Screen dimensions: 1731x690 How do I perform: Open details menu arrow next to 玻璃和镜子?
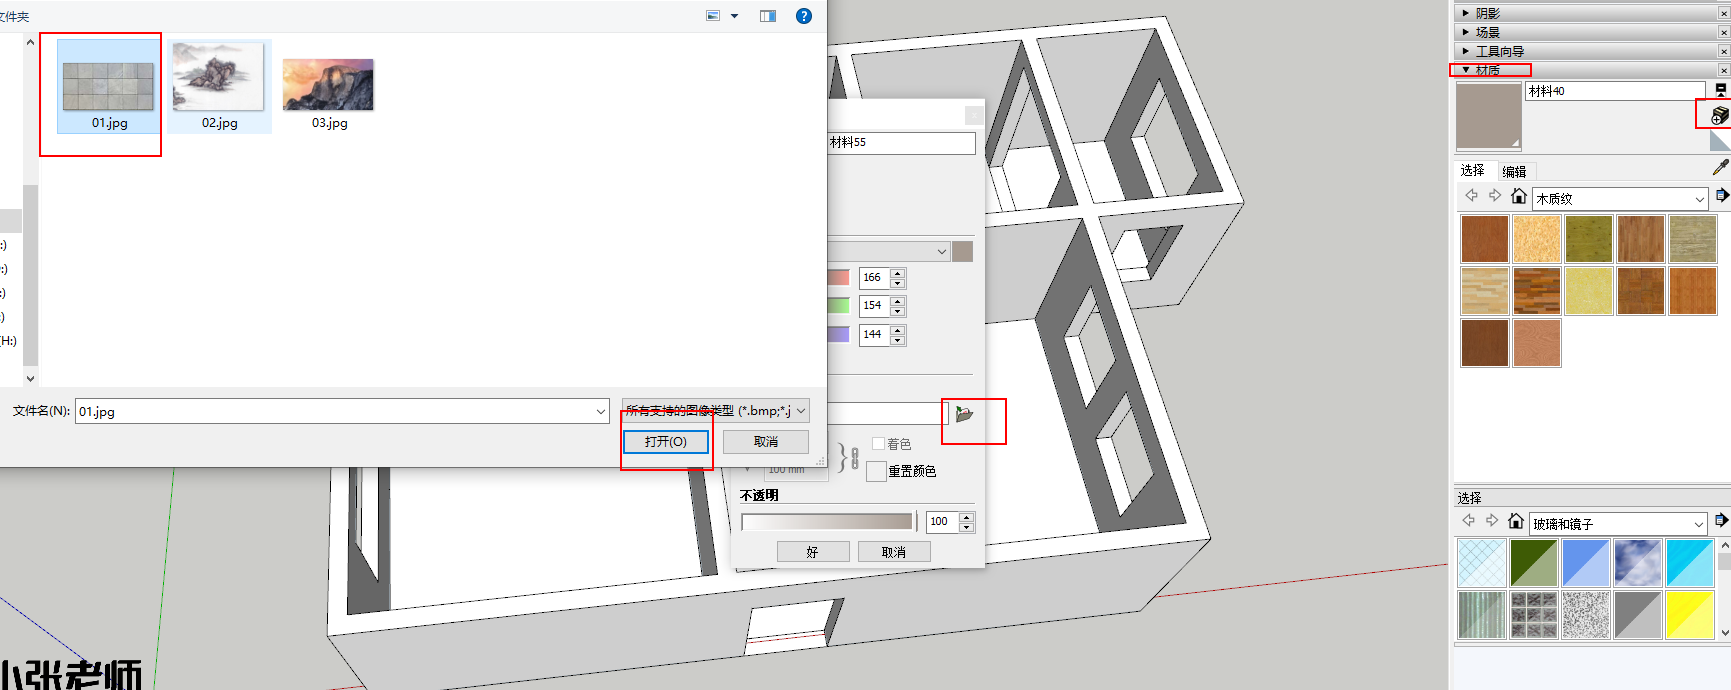pos(1721,521)
